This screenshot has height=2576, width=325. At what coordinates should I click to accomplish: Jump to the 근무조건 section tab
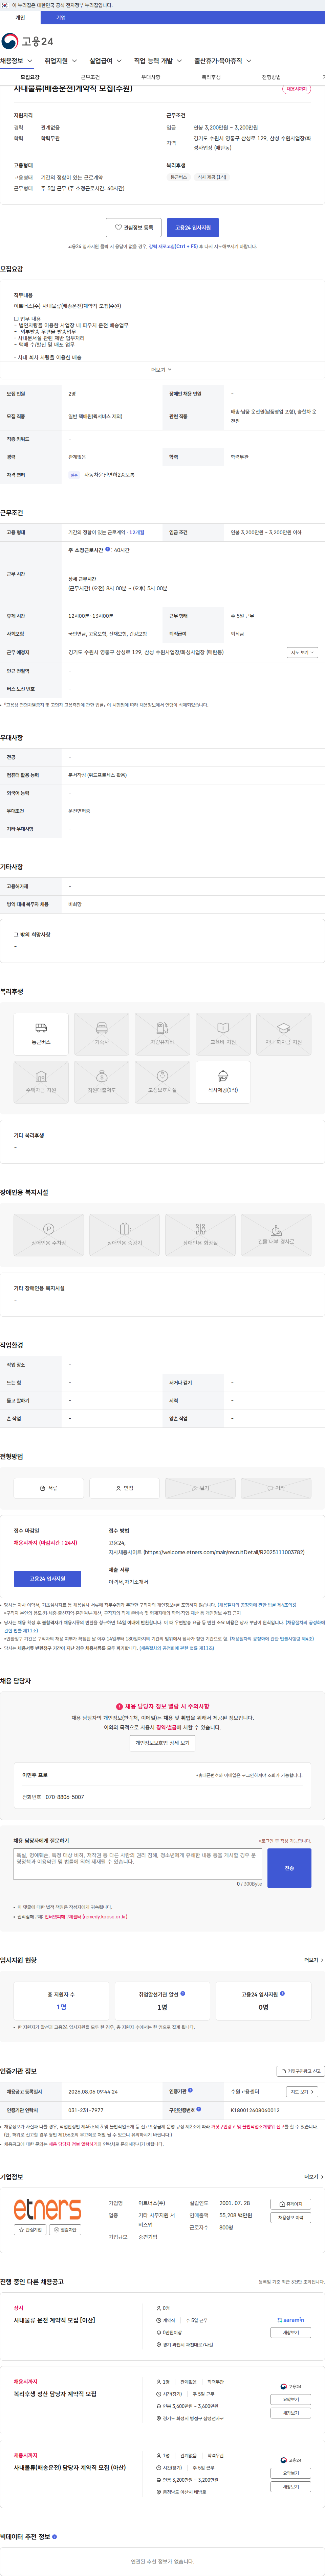click(90, 77)
